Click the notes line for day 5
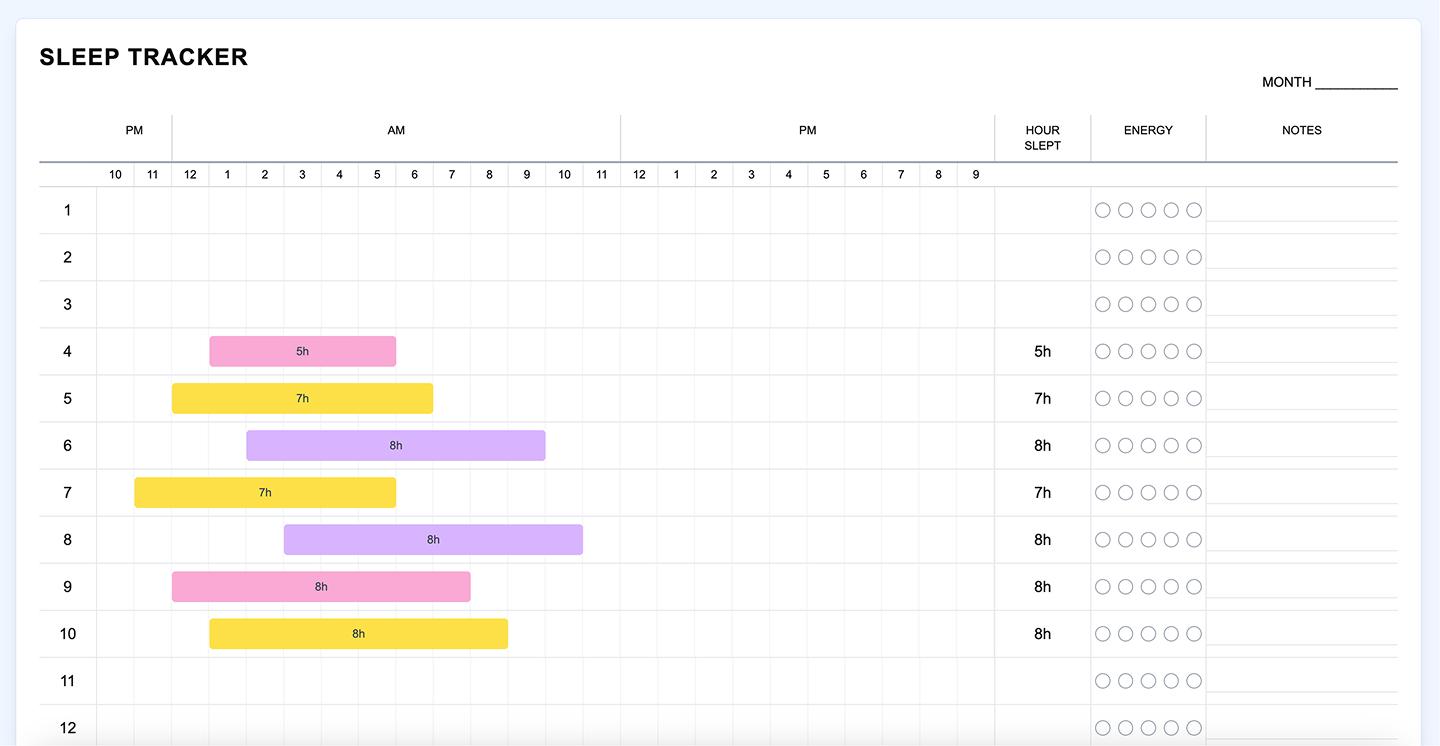The width and height of the screenshot is (1440, 746). coord(1302,398)
